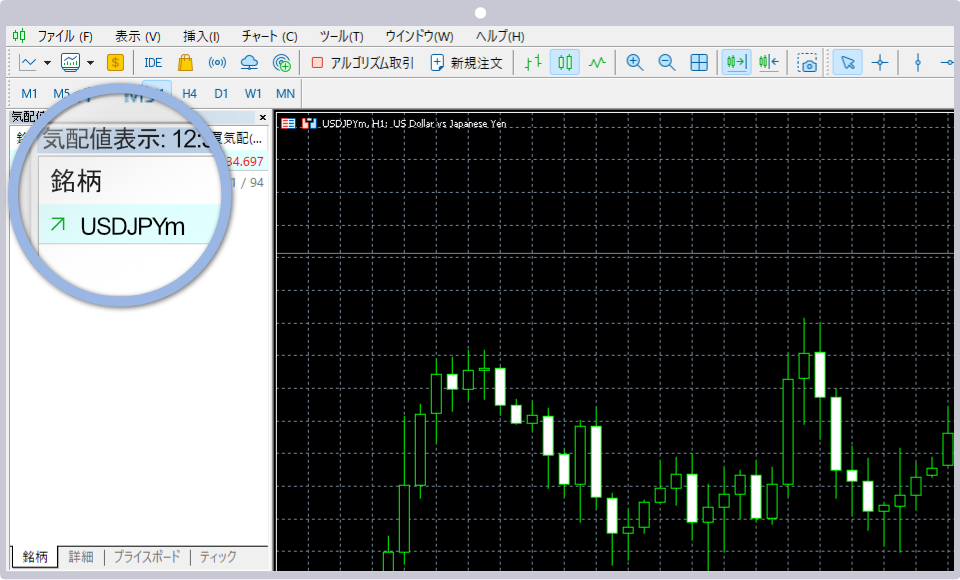Close the Market Watch panel
This screenshot has width=960, height=580.
[263, 118]
